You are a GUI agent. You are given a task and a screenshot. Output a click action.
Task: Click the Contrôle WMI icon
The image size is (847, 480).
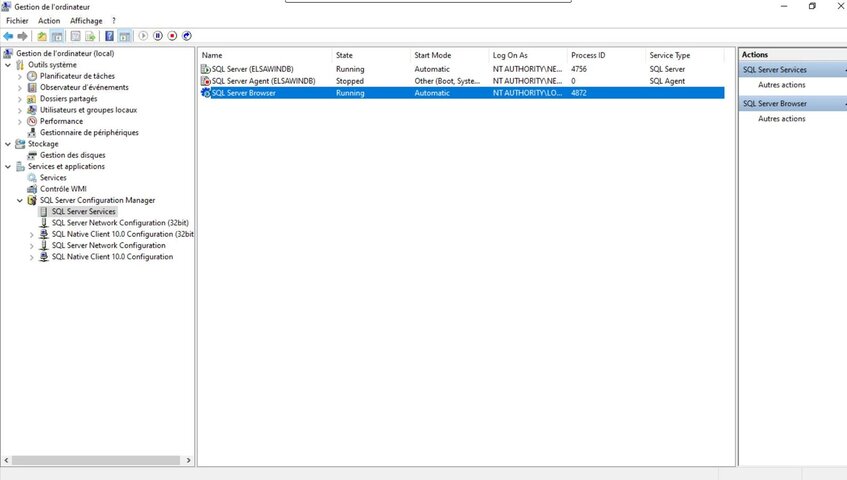click(x=32, y=189)
